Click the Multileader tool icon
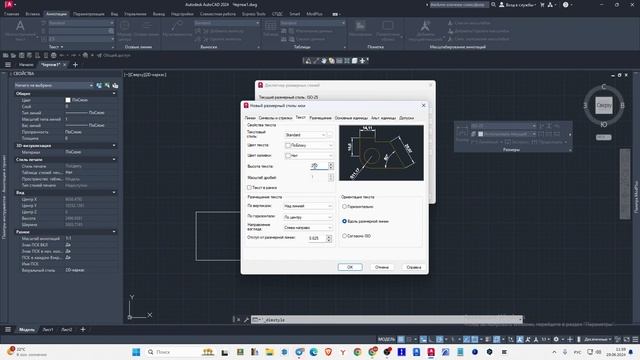The width and height of the screenshot is (640, 360). pyautogui.click(x=177, y=27)
